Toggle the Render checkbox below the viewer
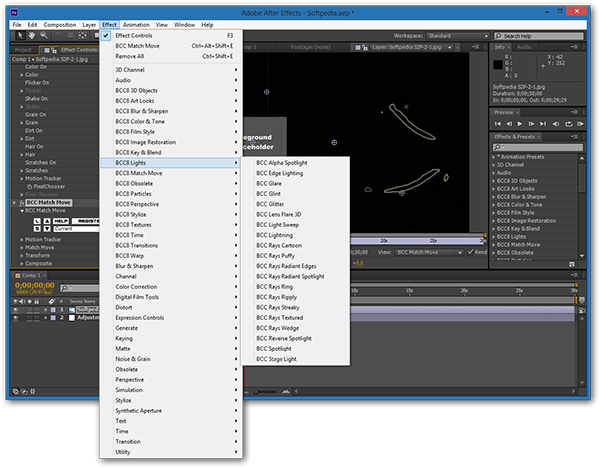The image size is (600, 468). [x=470, y=252]
